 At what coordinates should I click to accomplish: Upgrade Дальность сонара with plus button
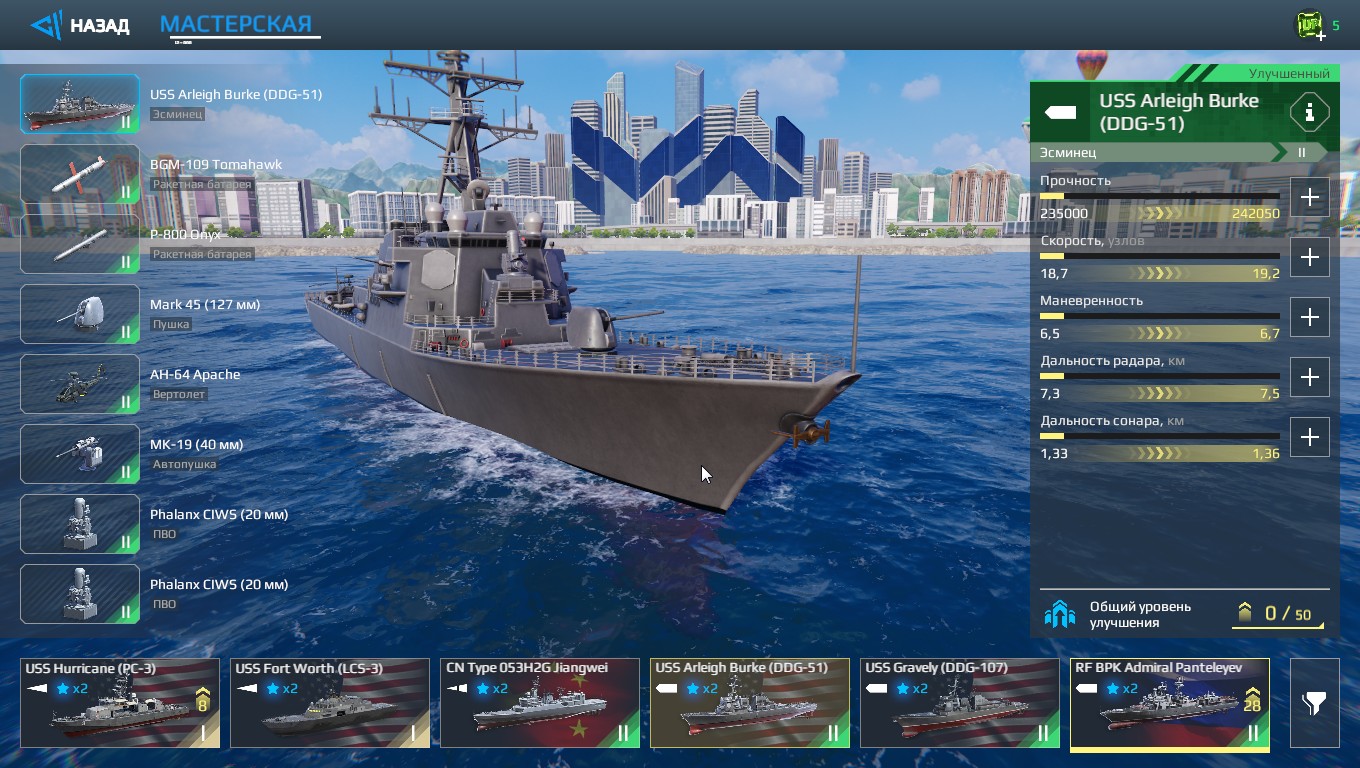(1309, 437)
